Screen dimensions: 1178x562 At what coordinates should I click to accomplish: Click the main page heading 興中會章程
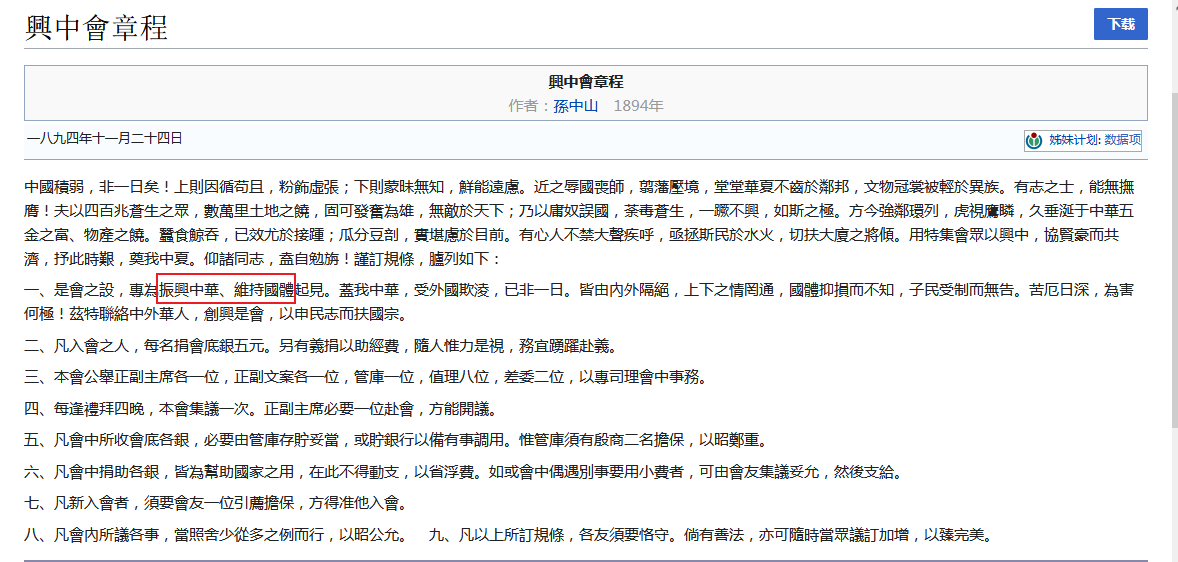(x=96, y=28)
